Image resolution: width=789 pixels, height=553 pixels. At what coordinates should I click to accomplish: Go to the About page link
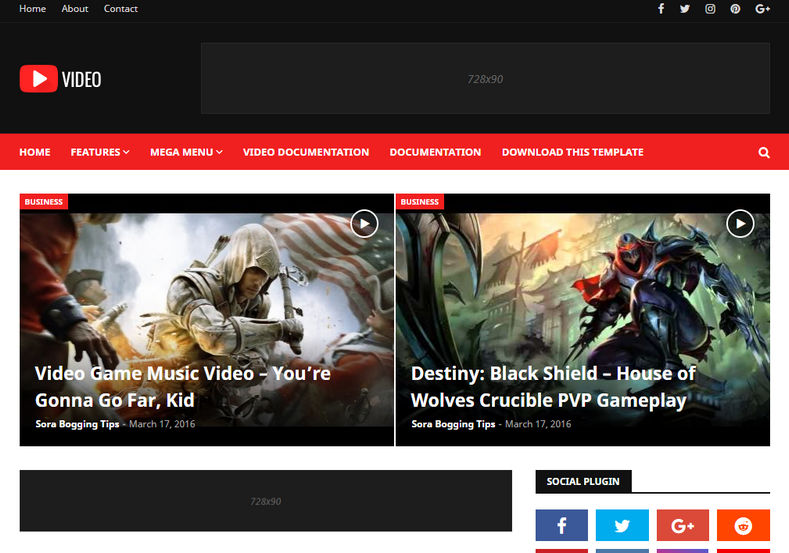(74, 9)
